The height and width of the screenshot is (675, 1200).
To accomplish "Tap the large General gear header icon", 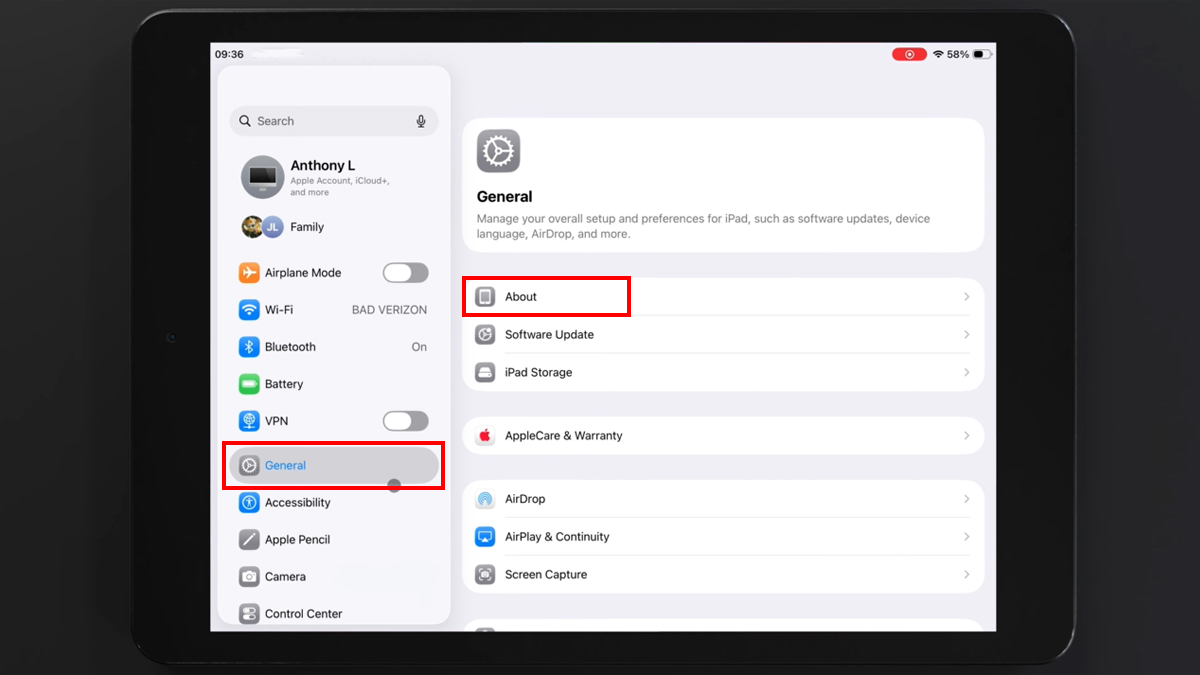I will 498,151.
